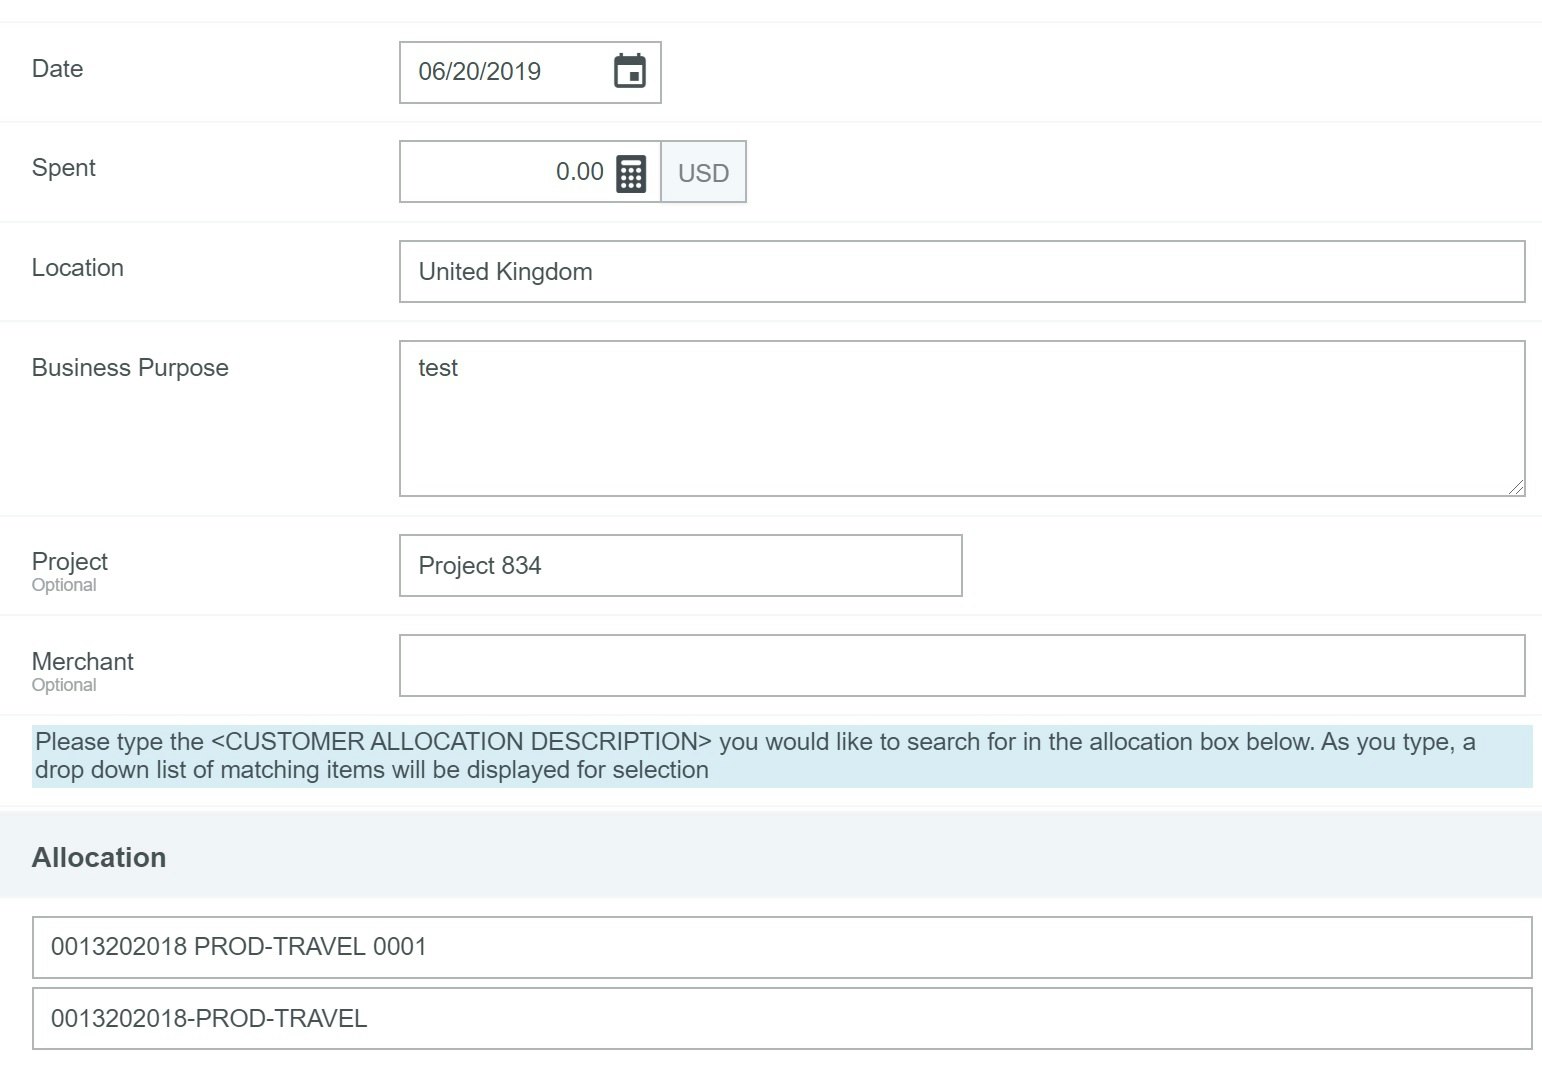The image size is (1542, 1065).
Task: Click the Location field with United Kingdom
Action: pyautogui.click(x=960, y=272)
